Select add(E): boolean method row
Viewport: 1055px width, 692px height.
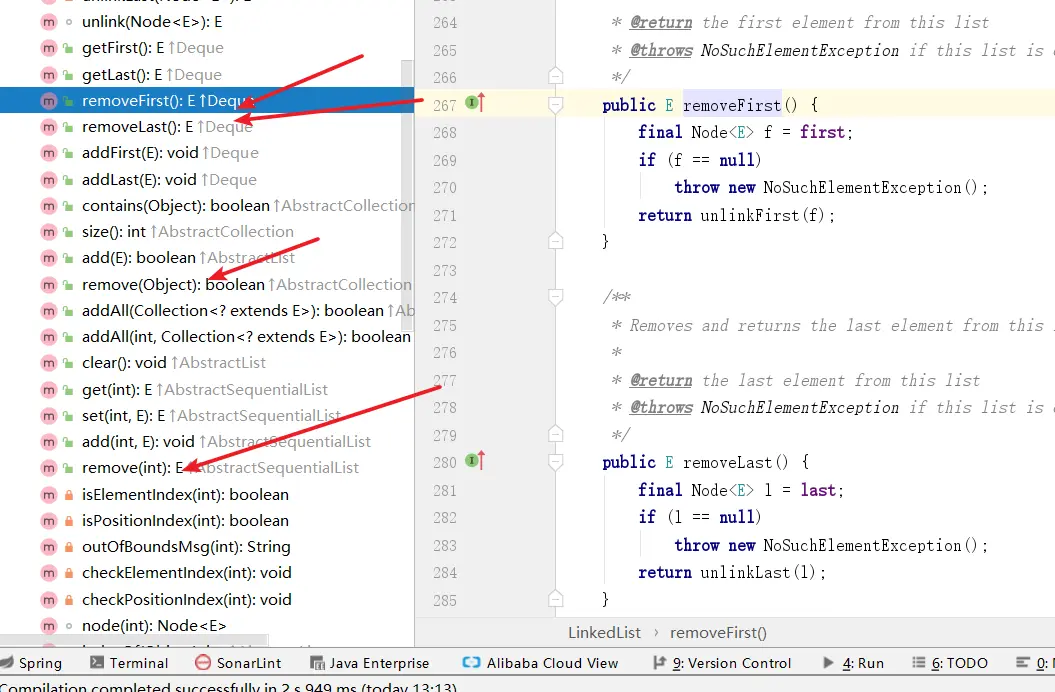(207, 258)
